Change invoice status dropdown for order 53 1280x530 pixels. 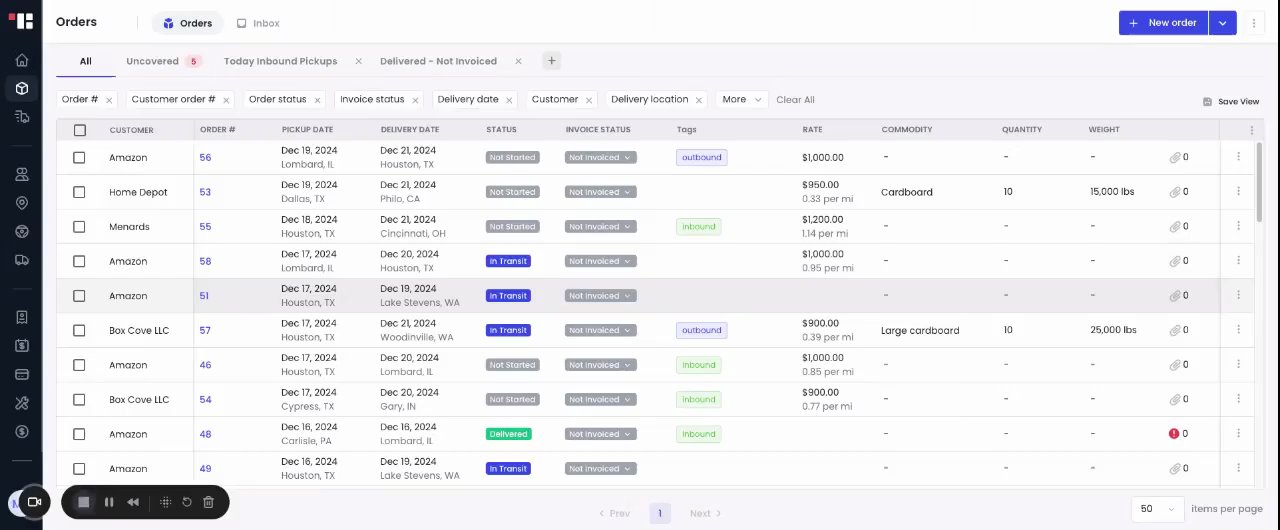point(600,192)
